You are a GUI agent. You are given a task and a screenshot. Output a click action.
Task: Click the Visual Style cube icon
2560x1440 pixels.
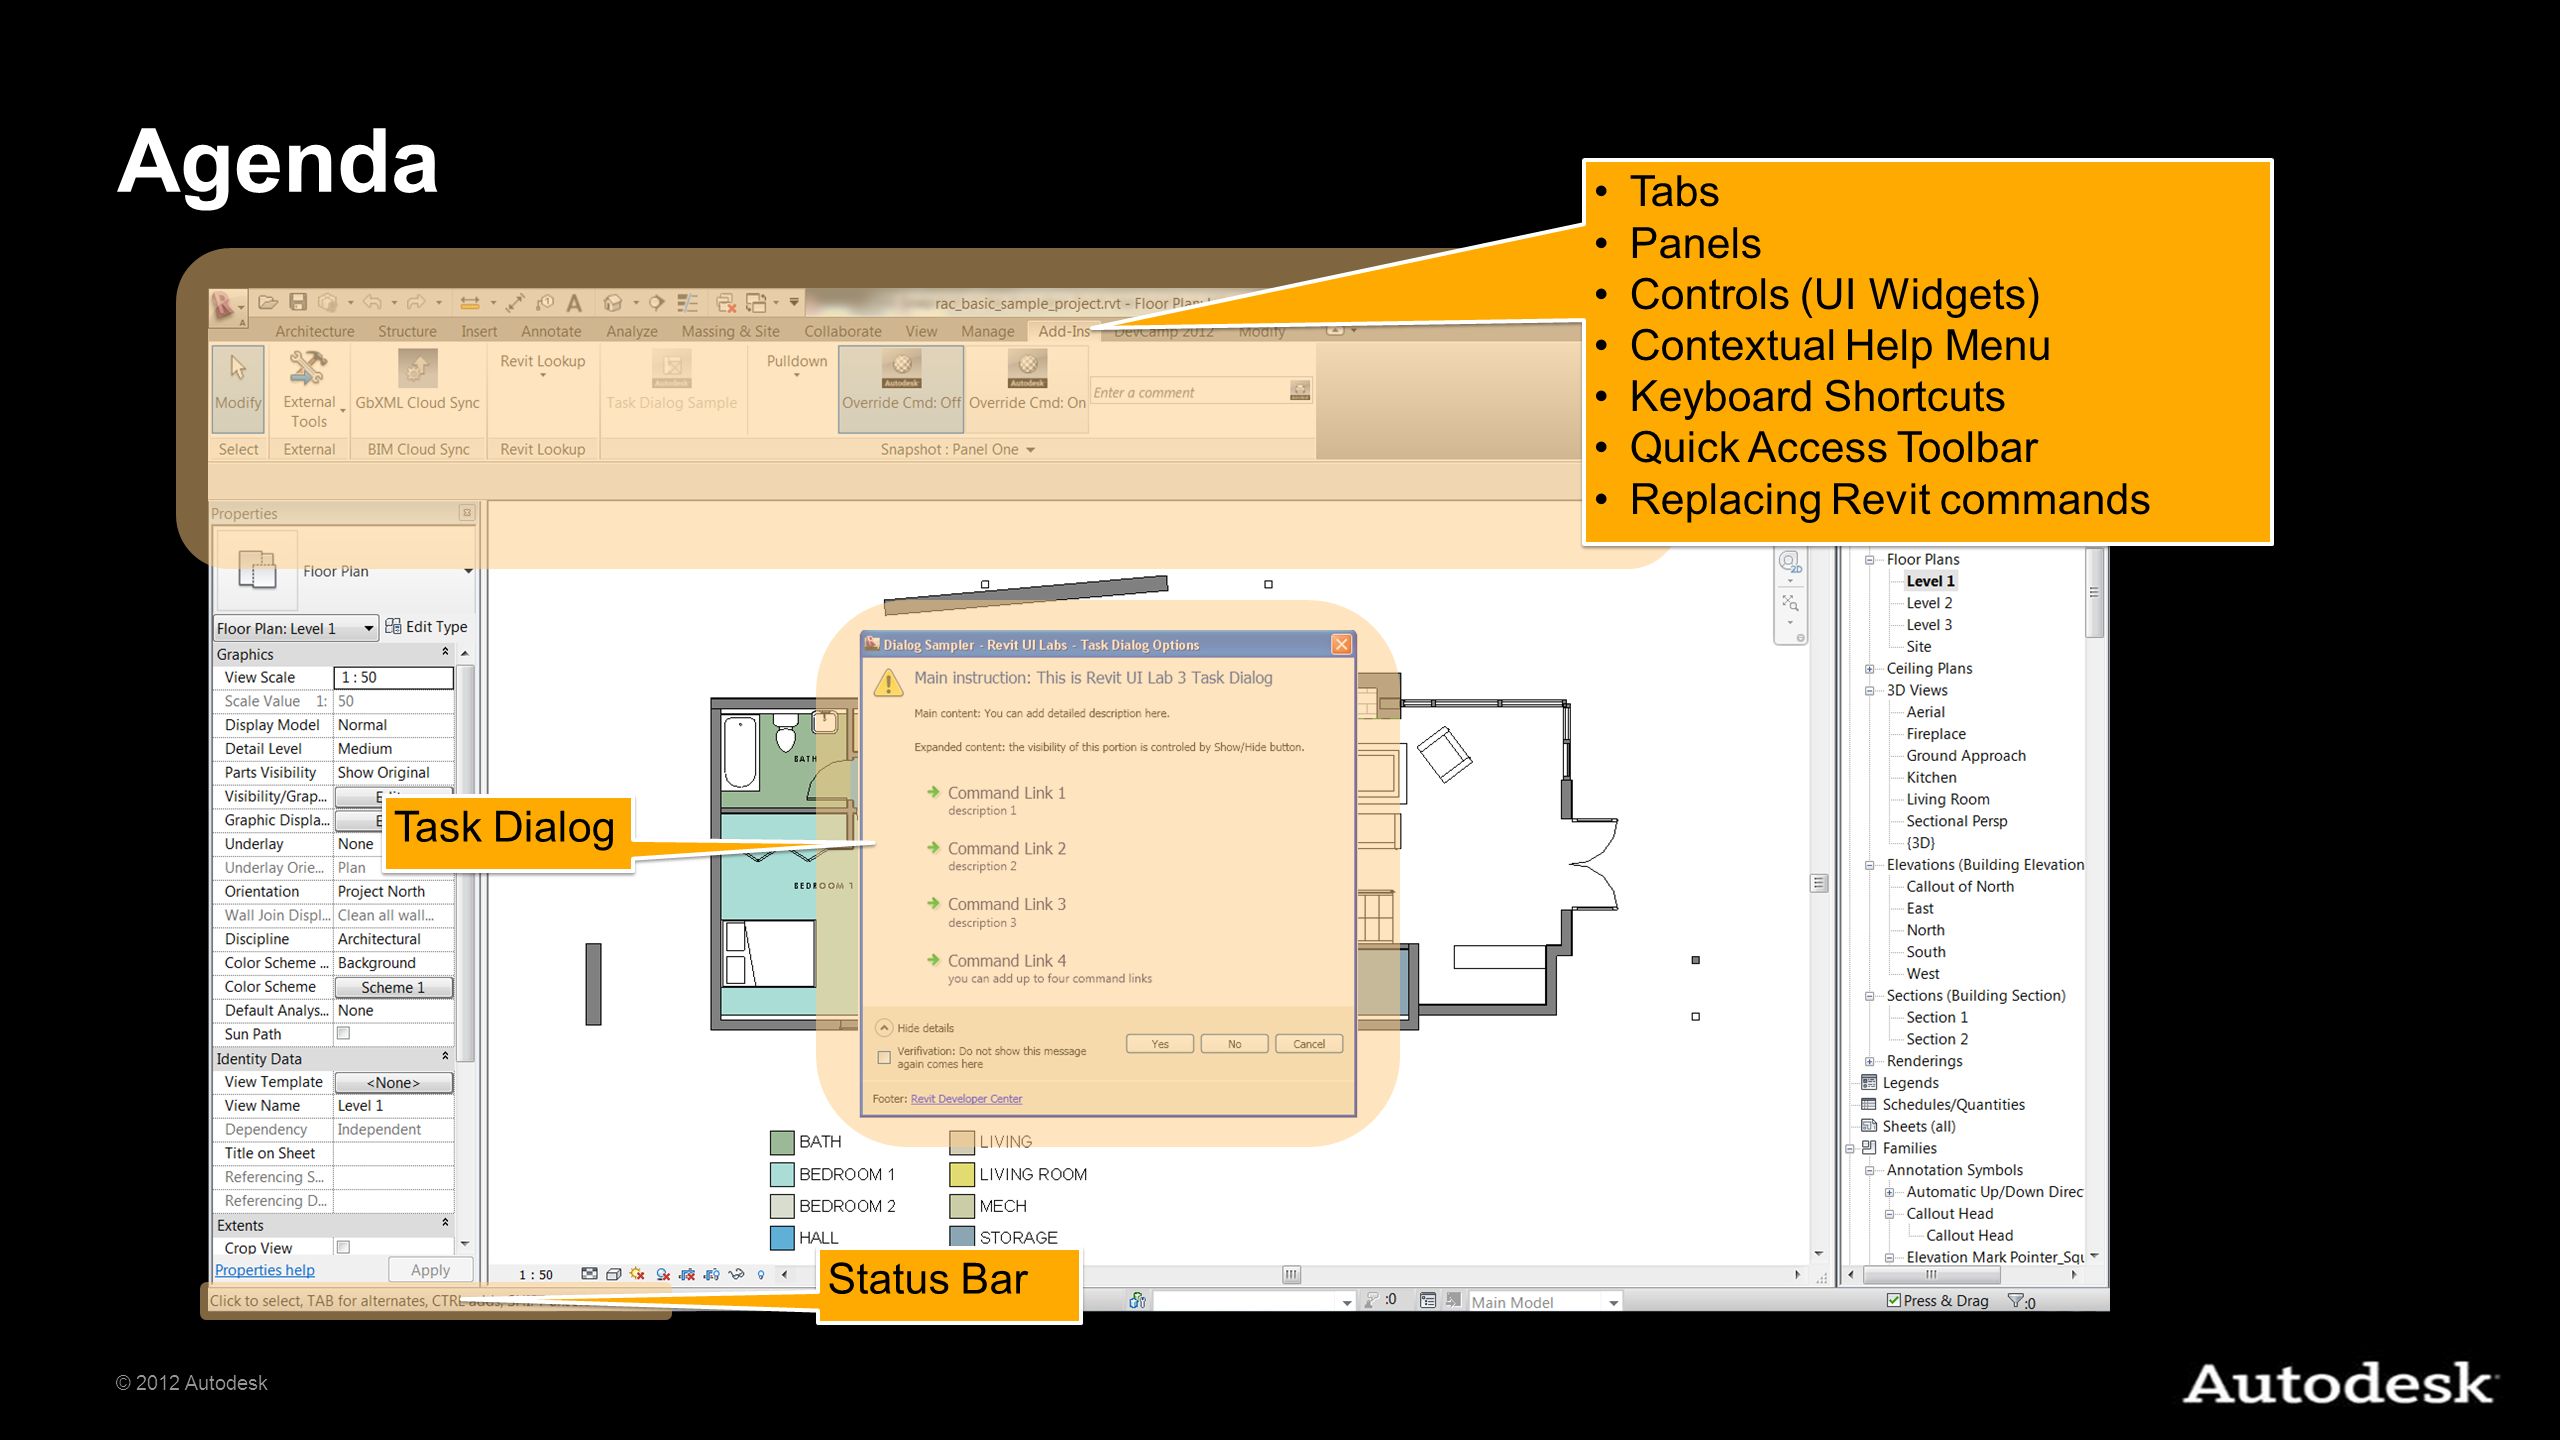(613, 1274)
